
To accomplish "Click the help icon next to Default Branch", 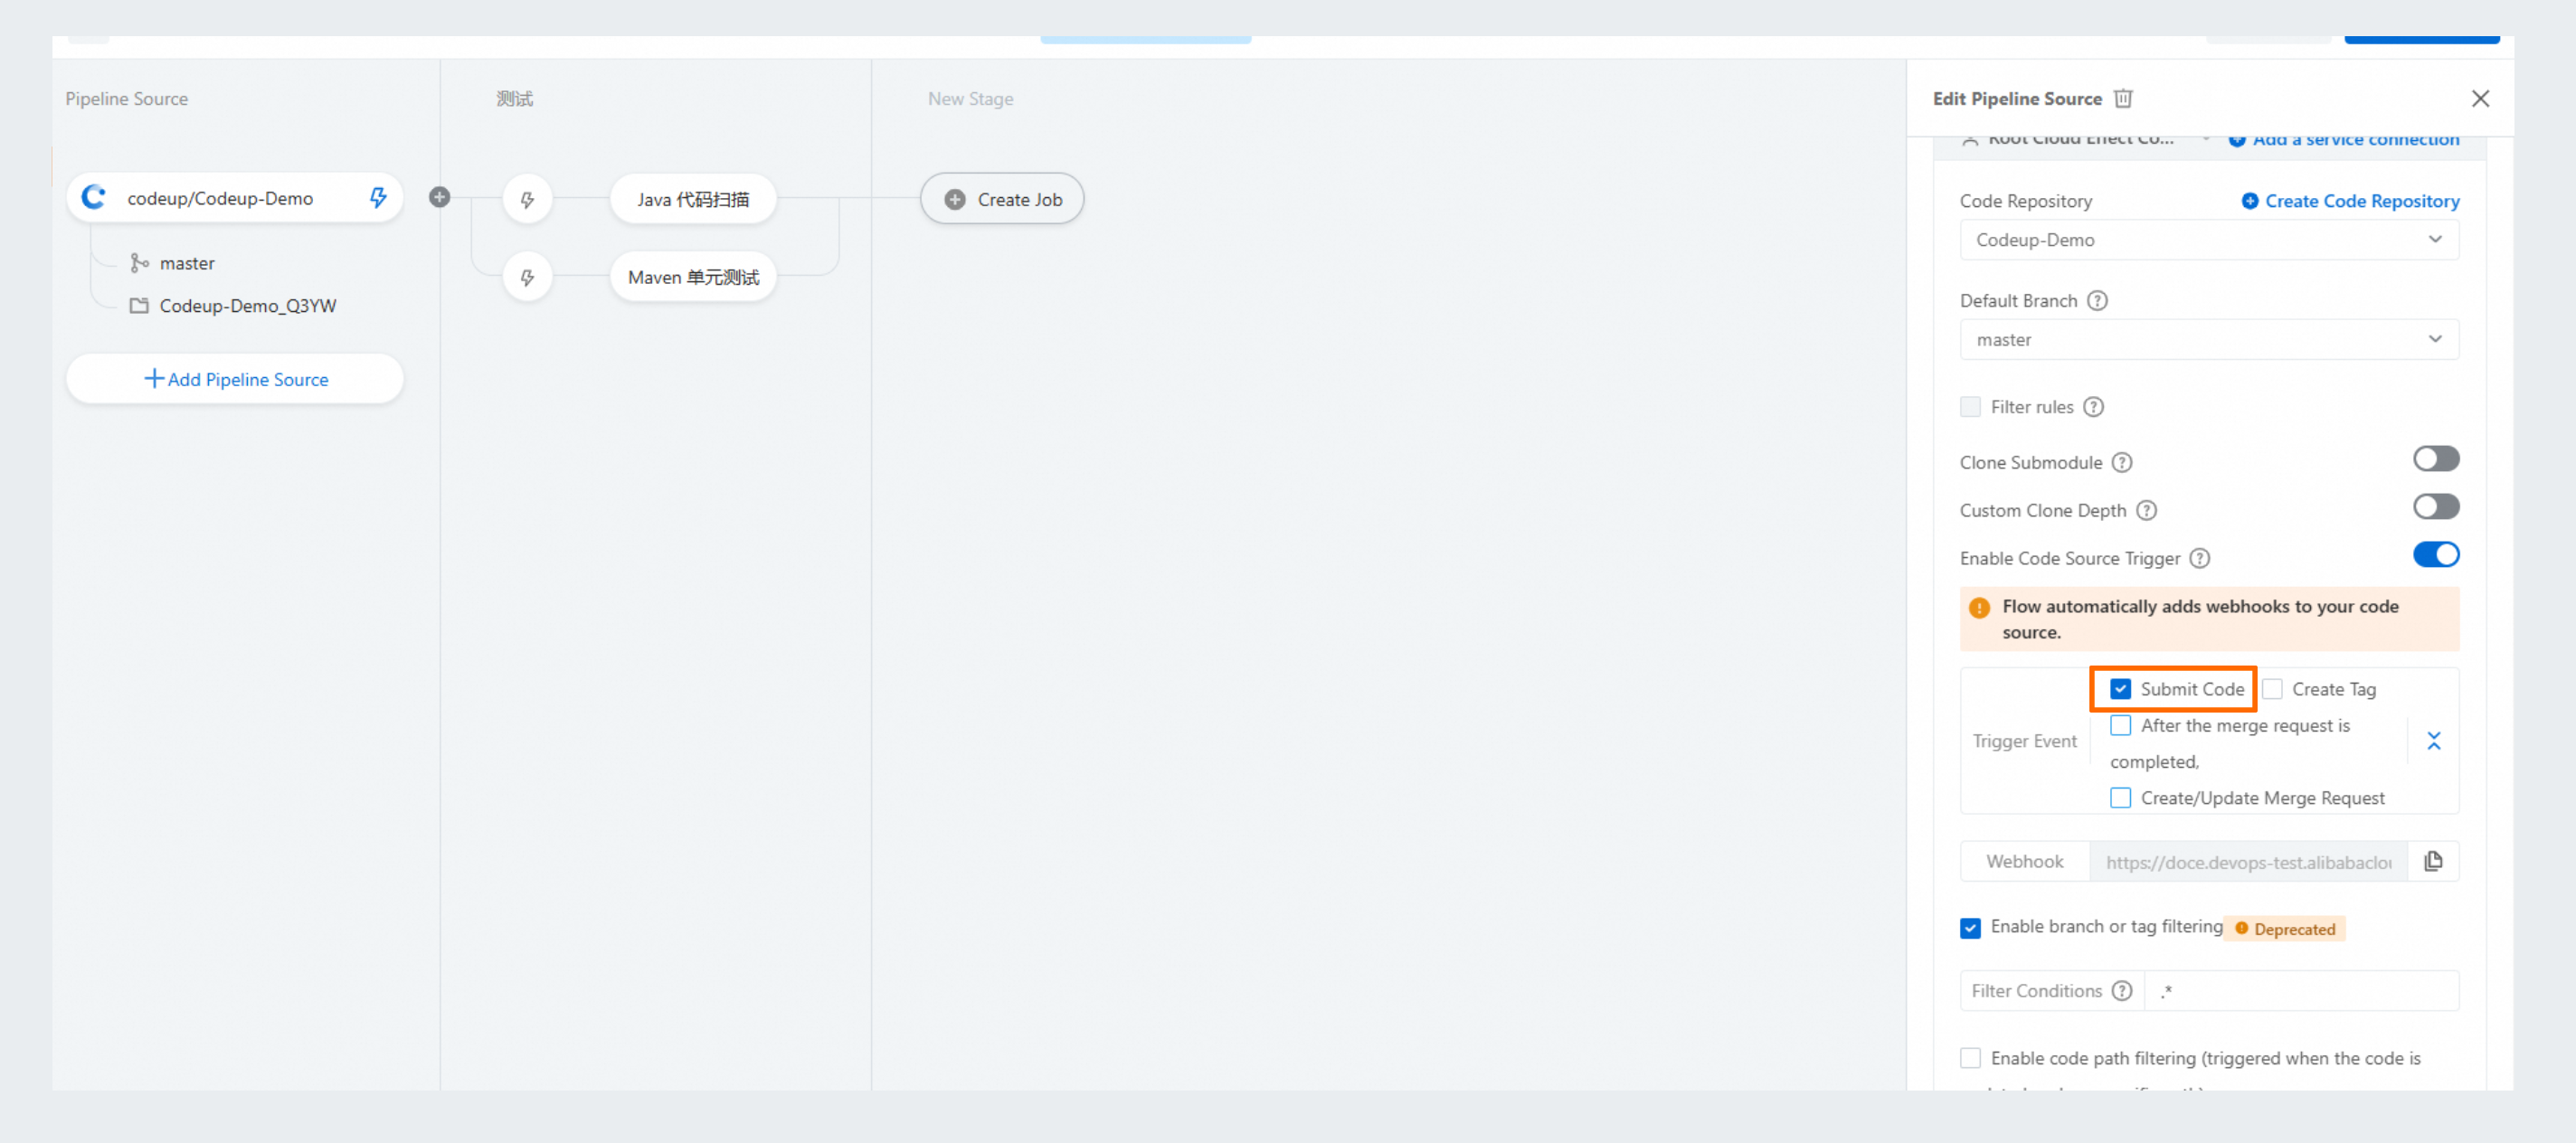I will click(2097, 300).
